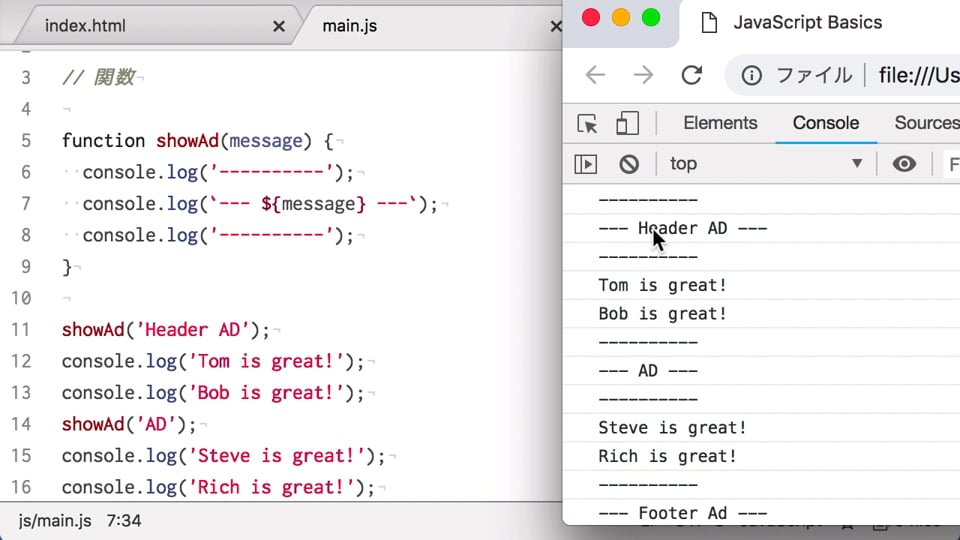Close the index.html tab
Screen dimensions: 960x540
(x=279, y=26)
